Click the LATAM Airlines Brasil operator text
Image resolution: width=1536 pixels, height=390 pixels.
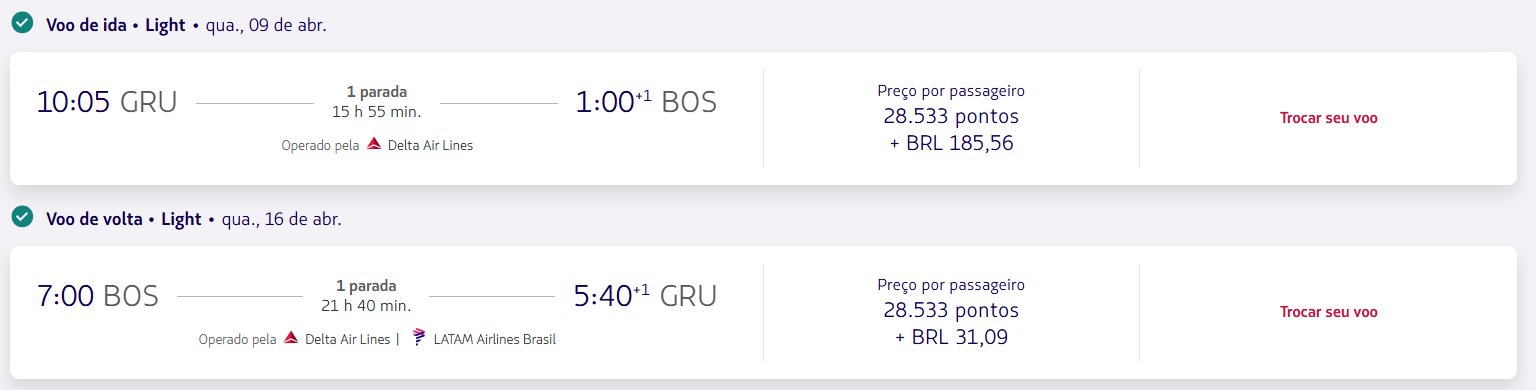tap(494, 339)
